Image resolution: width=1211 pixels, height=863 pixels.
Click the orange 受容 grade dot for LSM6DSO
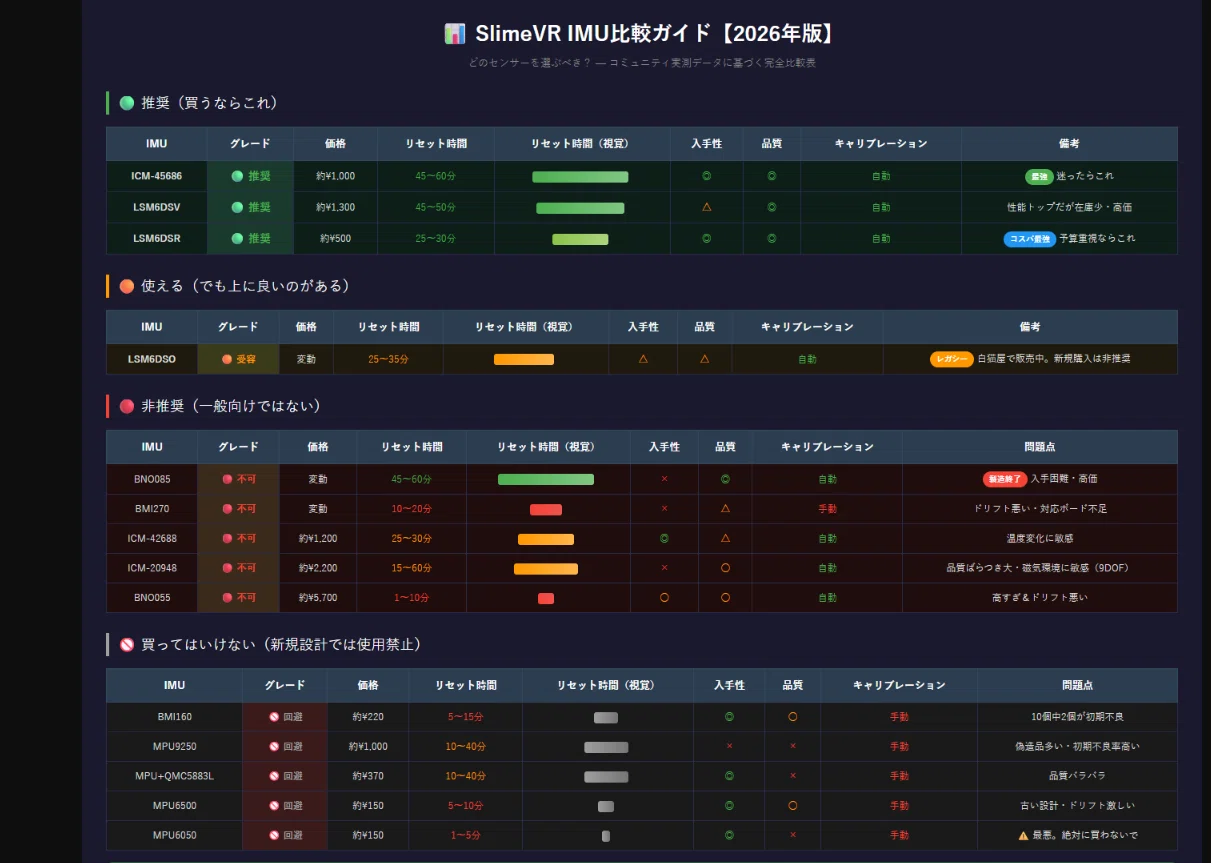click(227, 359)
